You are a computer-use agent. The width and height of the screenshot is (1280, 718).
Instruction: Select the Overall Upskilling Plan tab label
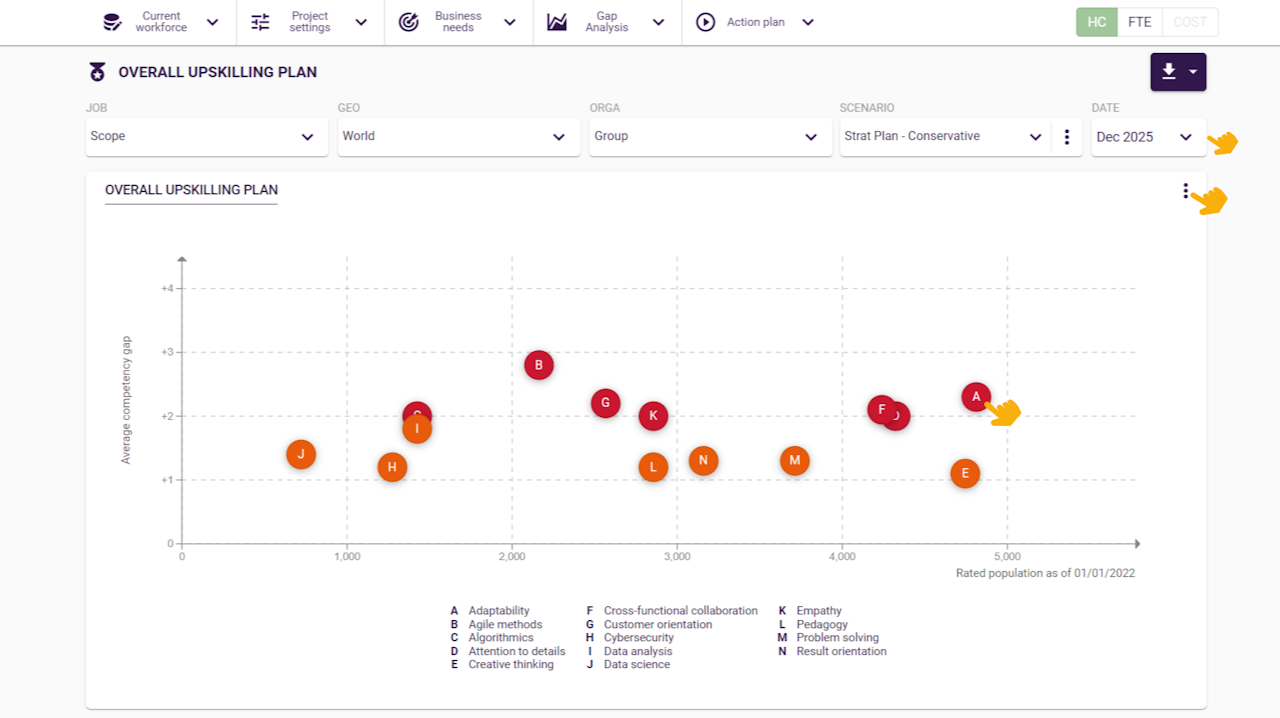pos(191,190)
